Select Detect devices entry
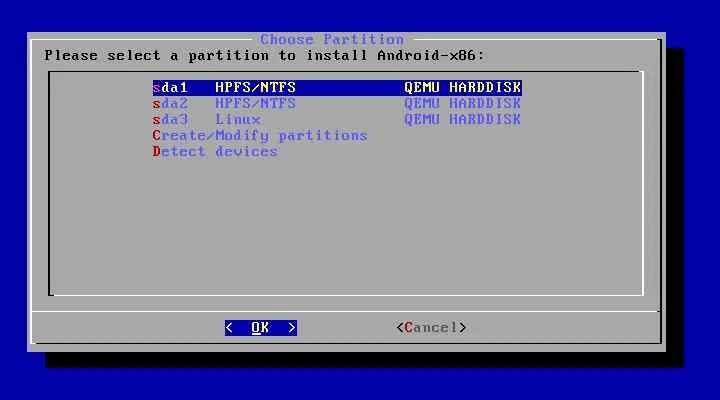 [x=215, y=152]
